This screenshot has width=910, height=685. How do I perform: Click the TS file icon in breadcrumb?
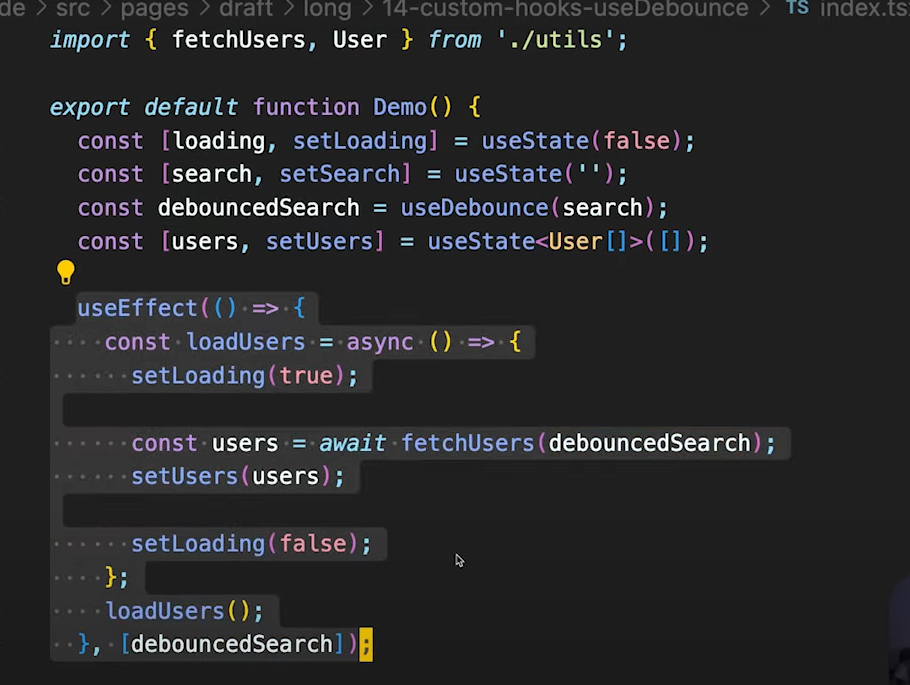coord(797,8)
